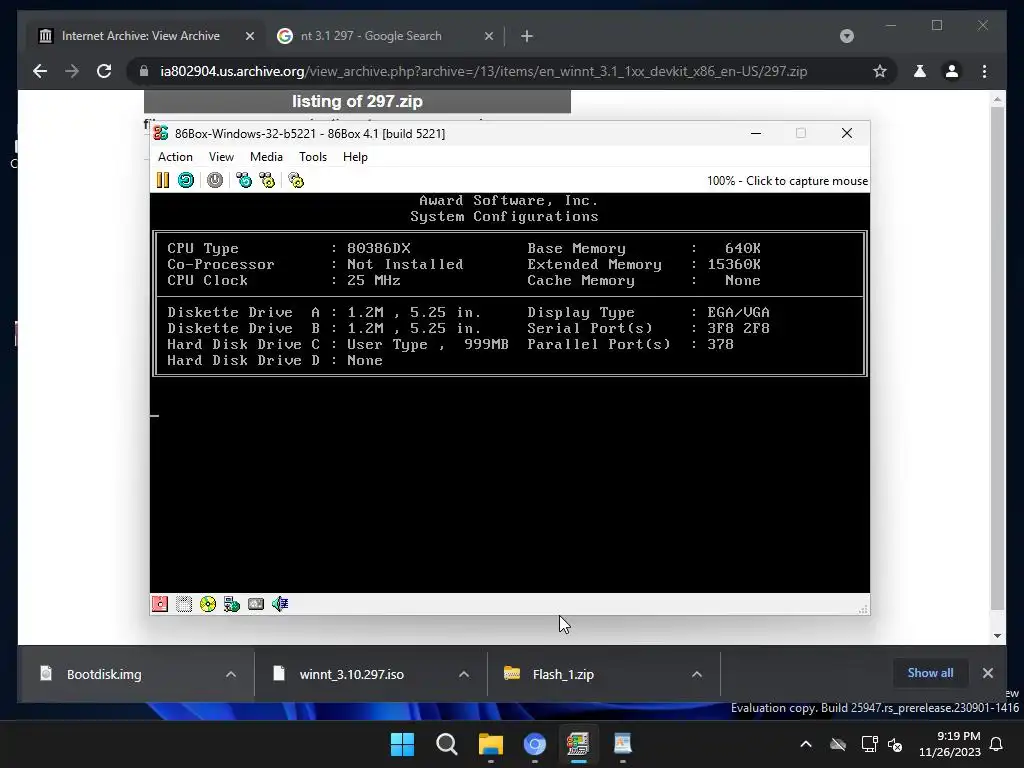Switch to Internet Archive View Archive tab

pyautogui.click(x=140, y=36)
